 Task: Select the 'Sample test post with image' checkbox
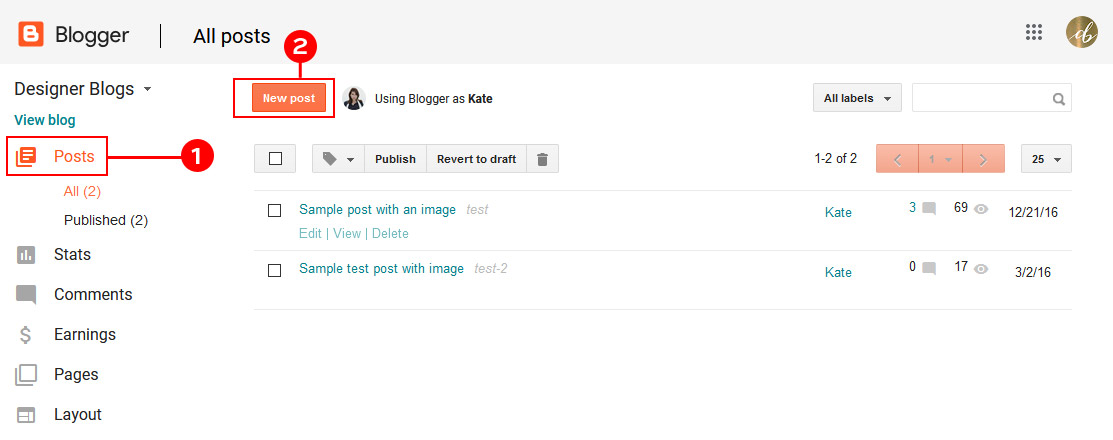(275, 270)
